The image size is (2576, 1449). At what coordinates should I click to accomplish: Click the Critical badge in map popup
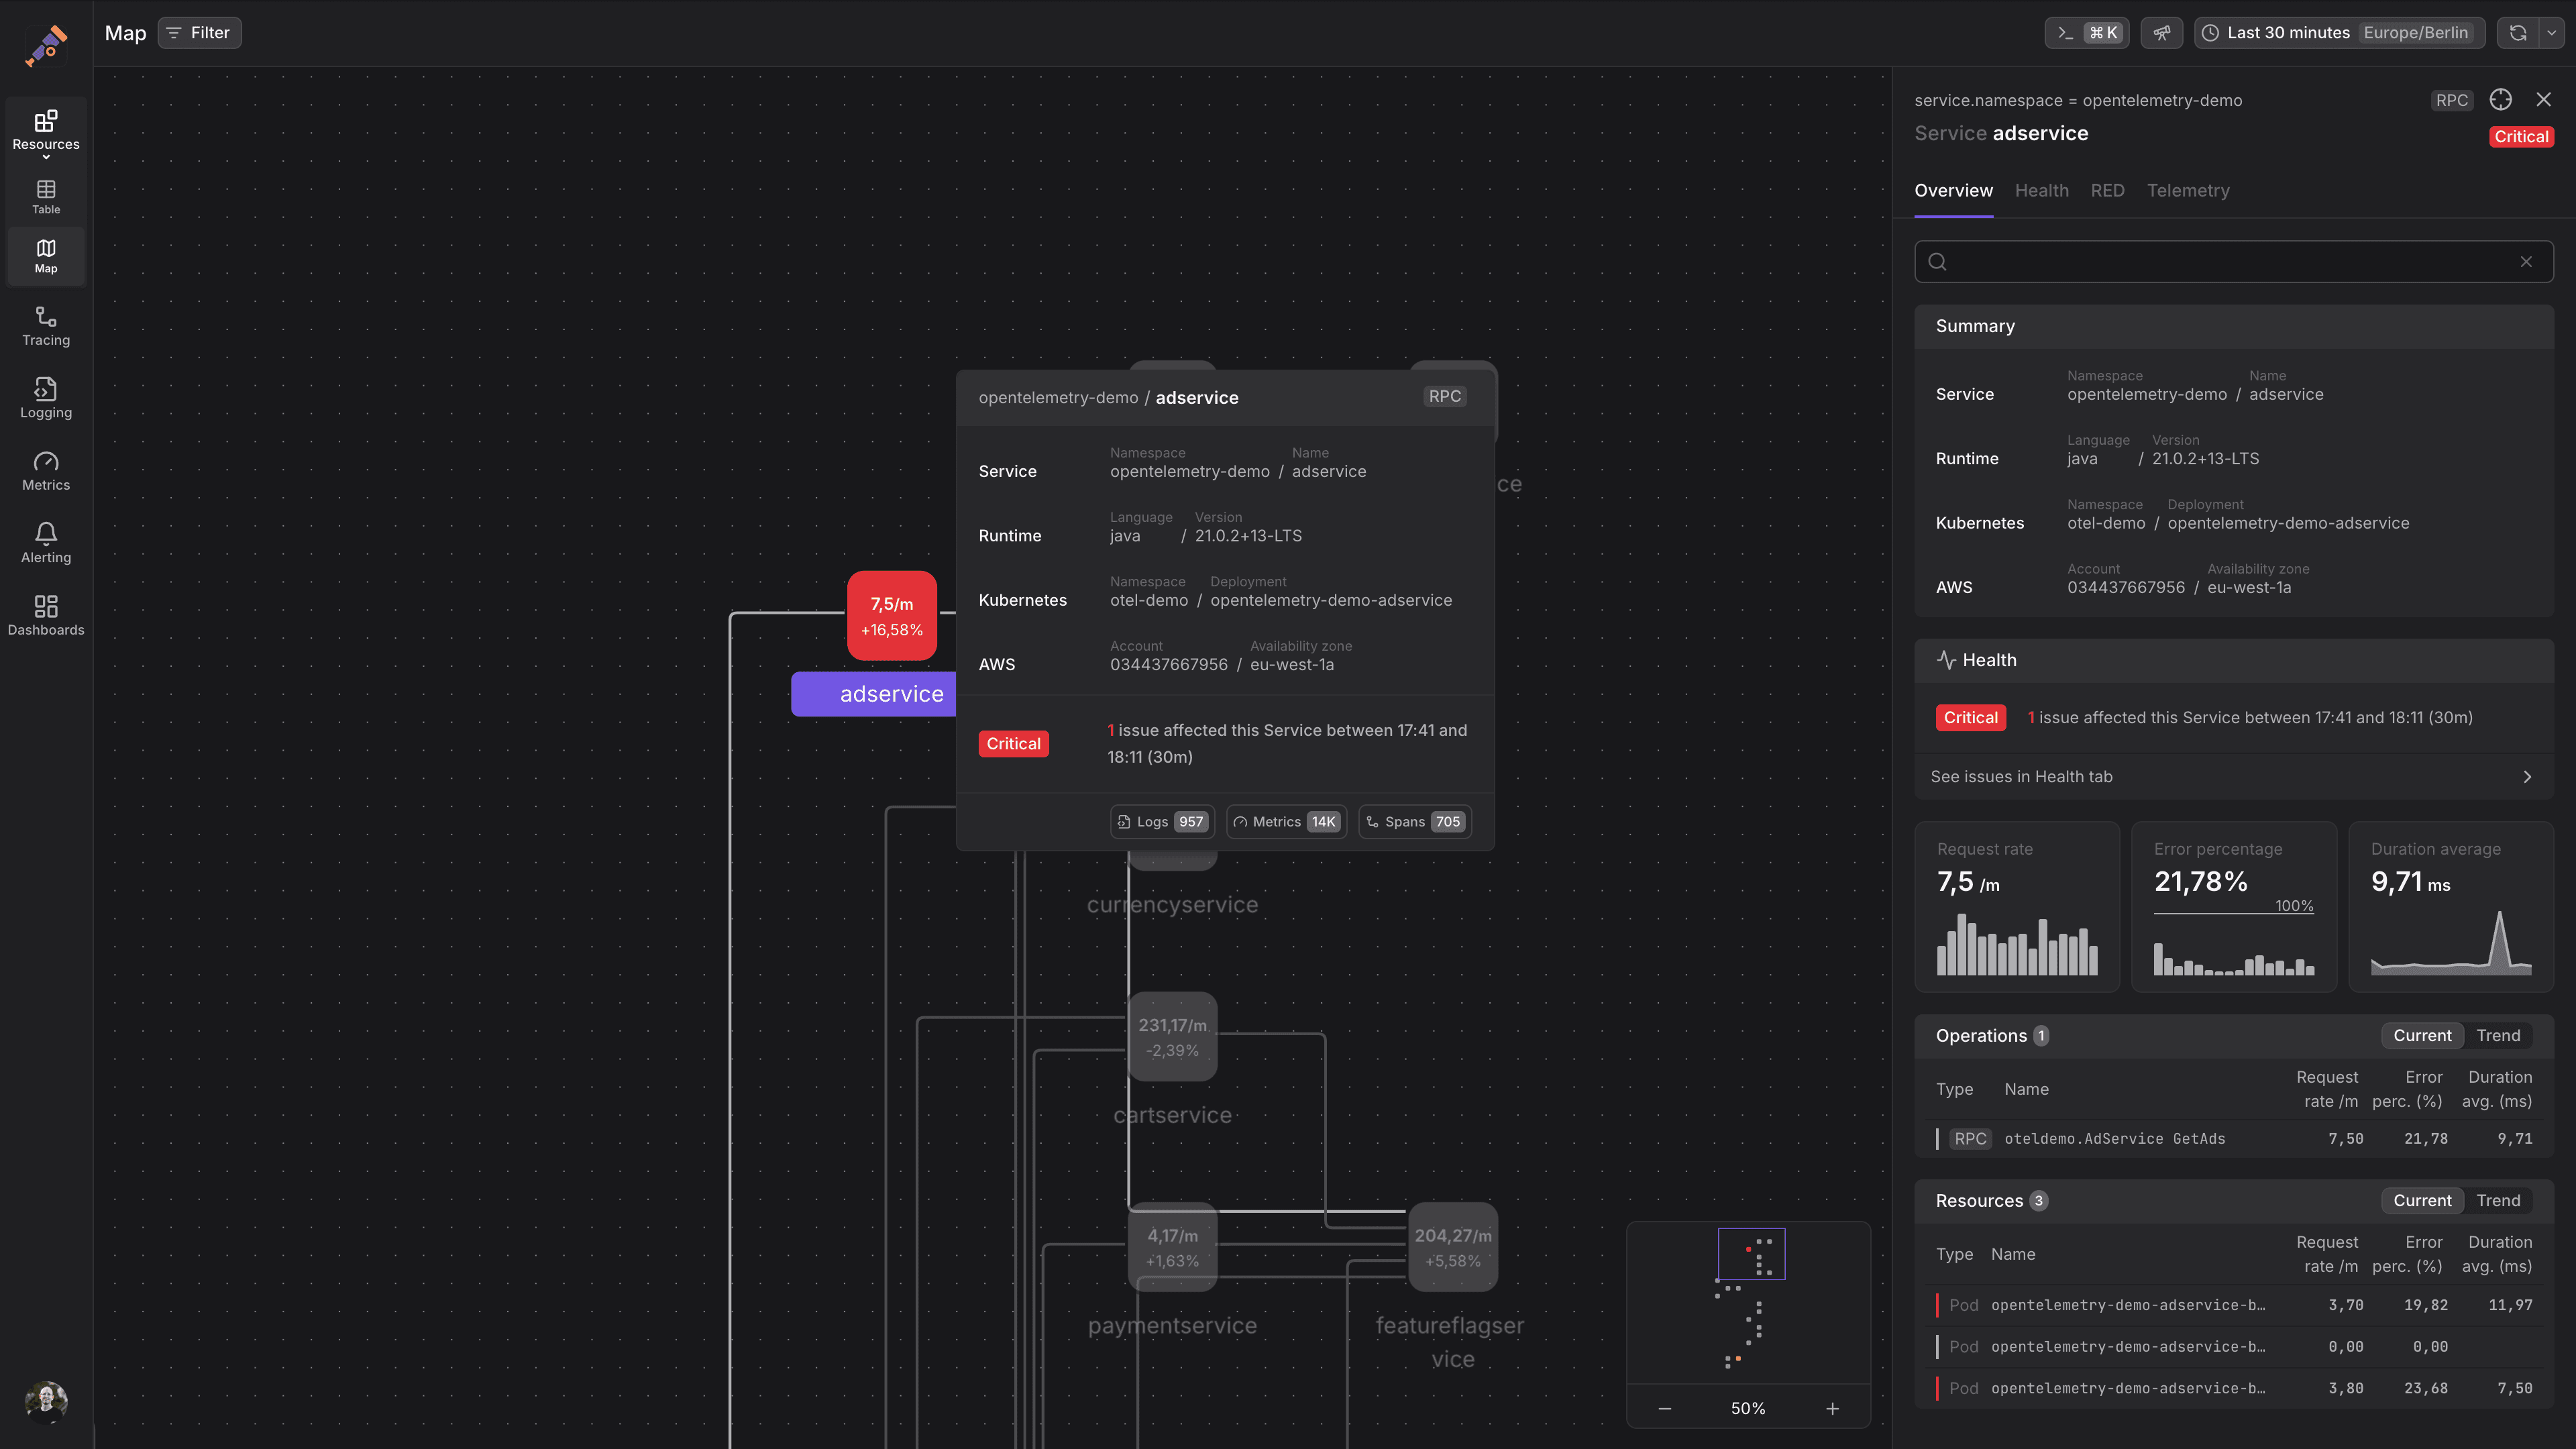pyautogui.click(x=1013, y=744)
